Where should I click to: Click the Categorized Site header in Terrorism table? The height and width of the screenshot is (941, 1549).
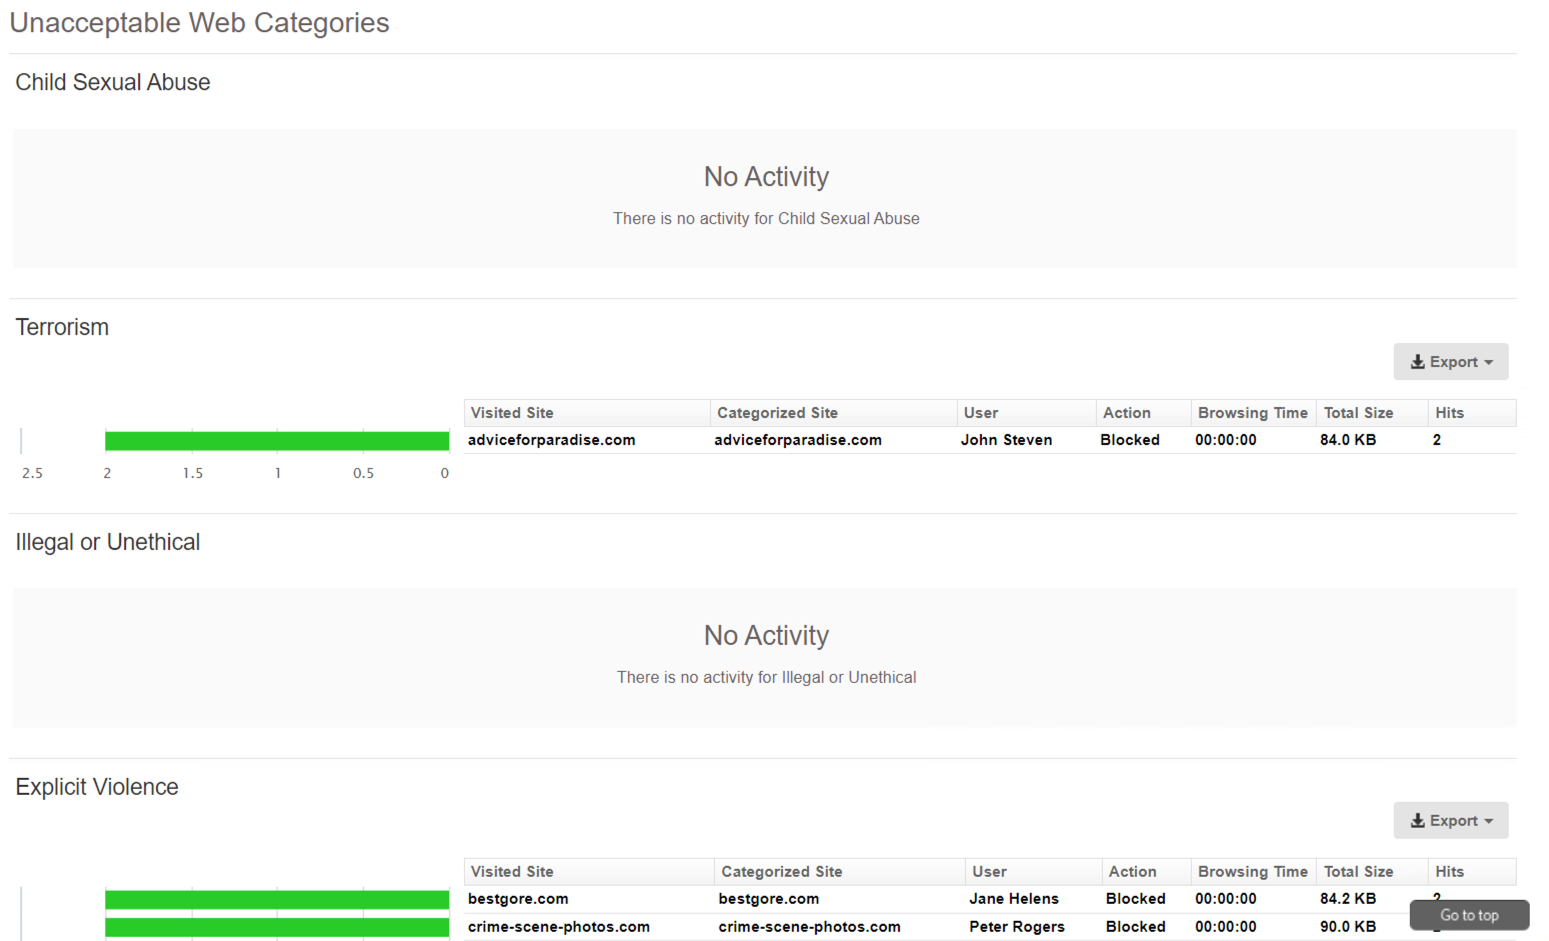(778, 412)
